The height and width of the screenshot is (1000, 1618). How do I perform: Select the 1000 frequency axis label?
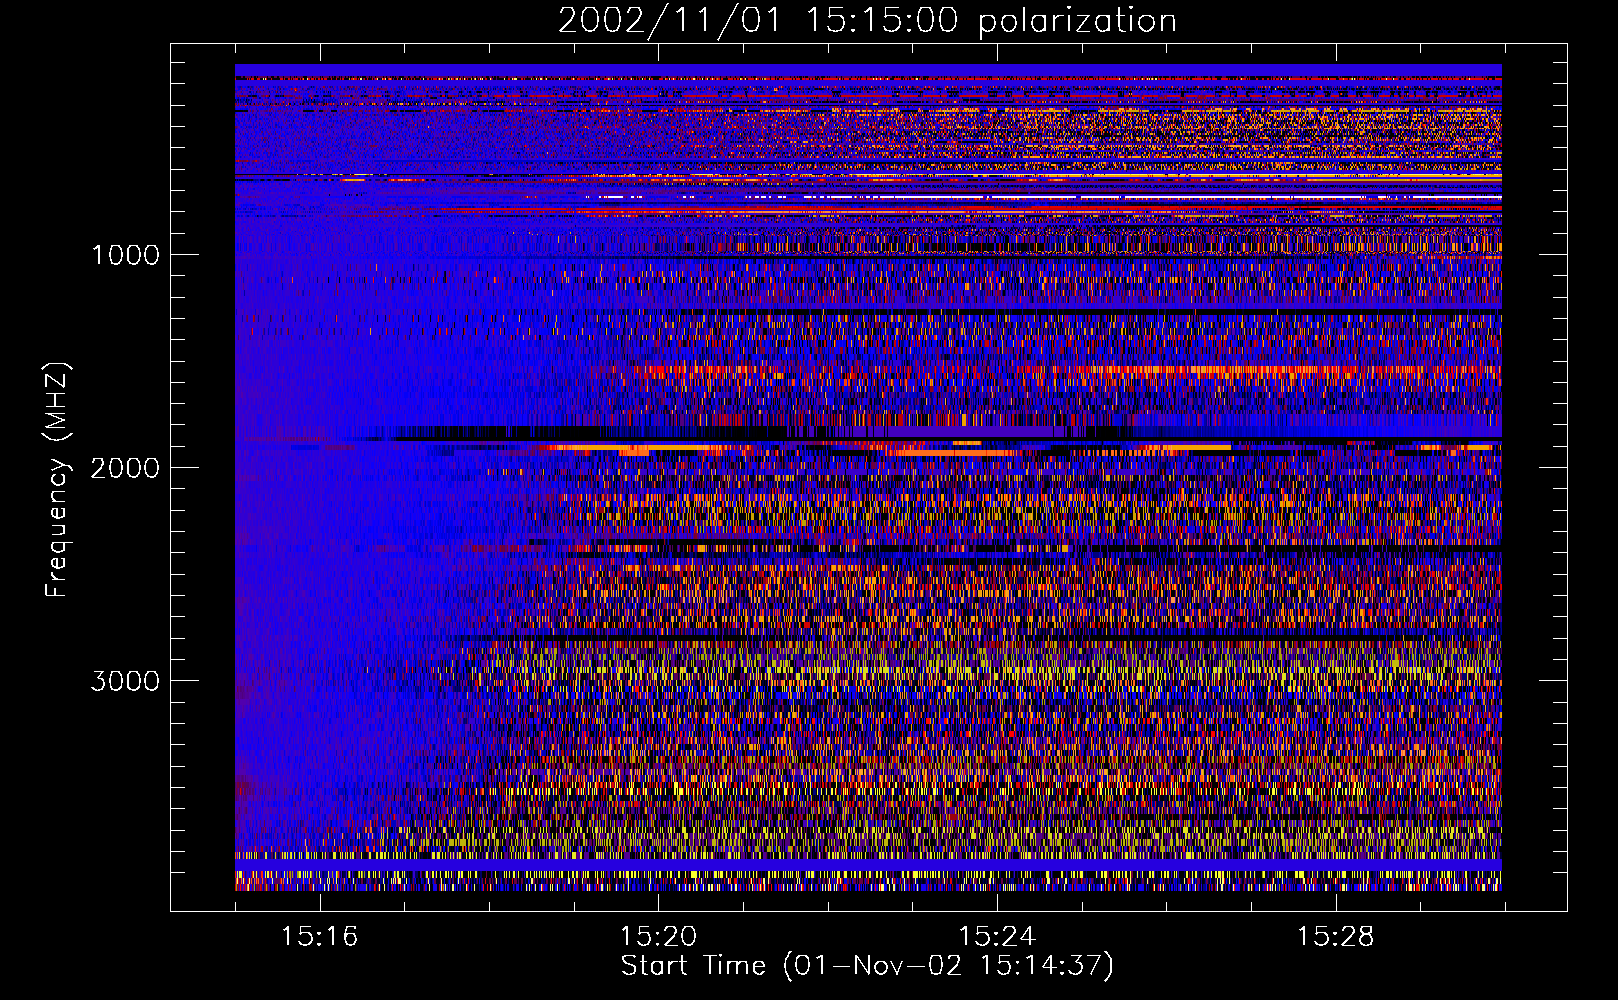125,255
